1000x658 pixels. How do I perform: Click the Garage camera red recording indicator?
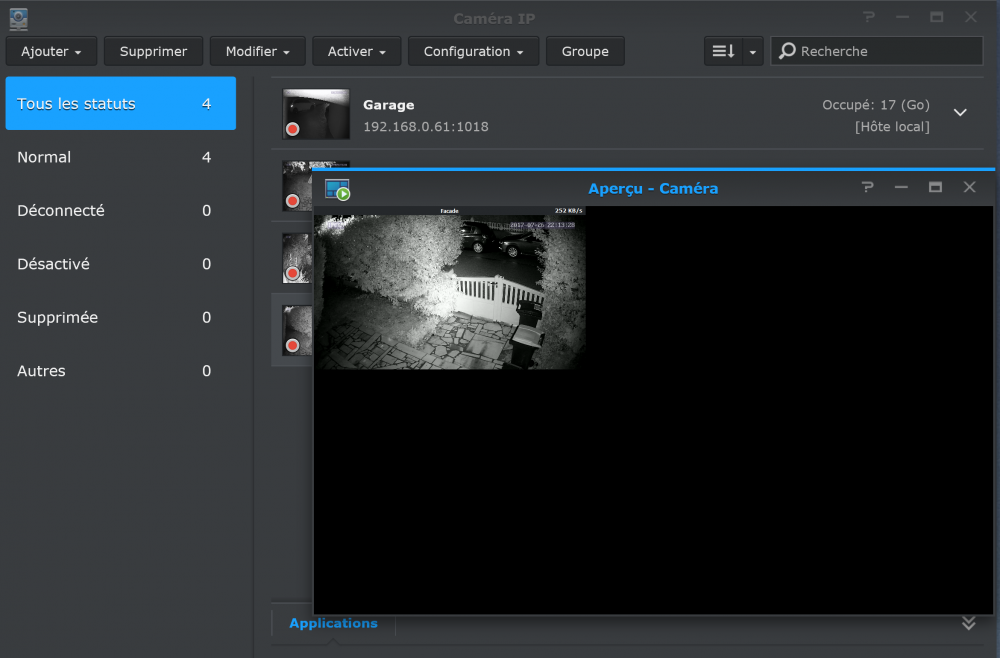(x=293, y=129)
